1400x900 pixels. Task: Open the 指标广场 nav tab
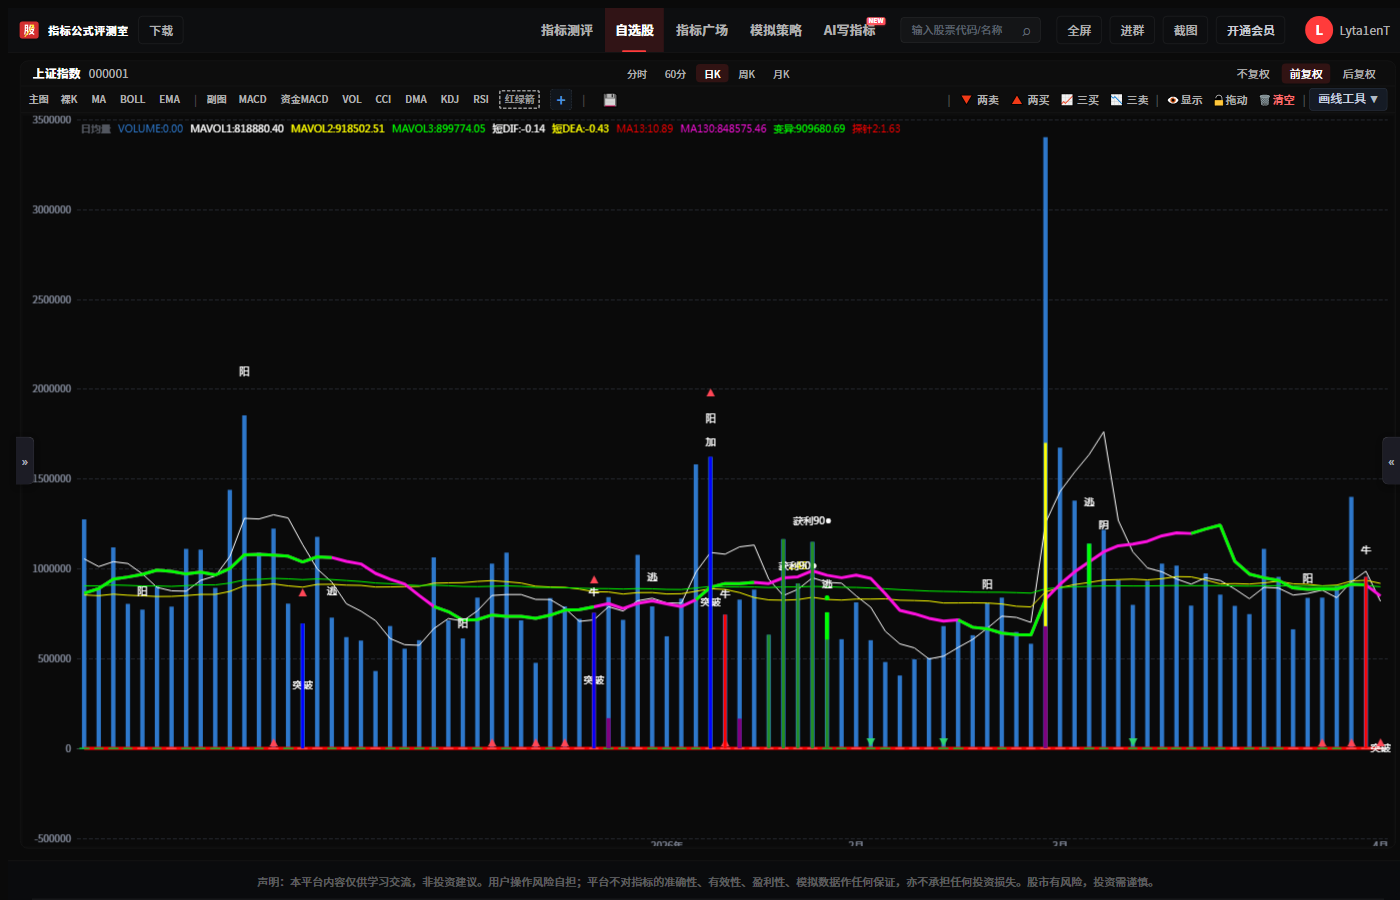(702, 30)
